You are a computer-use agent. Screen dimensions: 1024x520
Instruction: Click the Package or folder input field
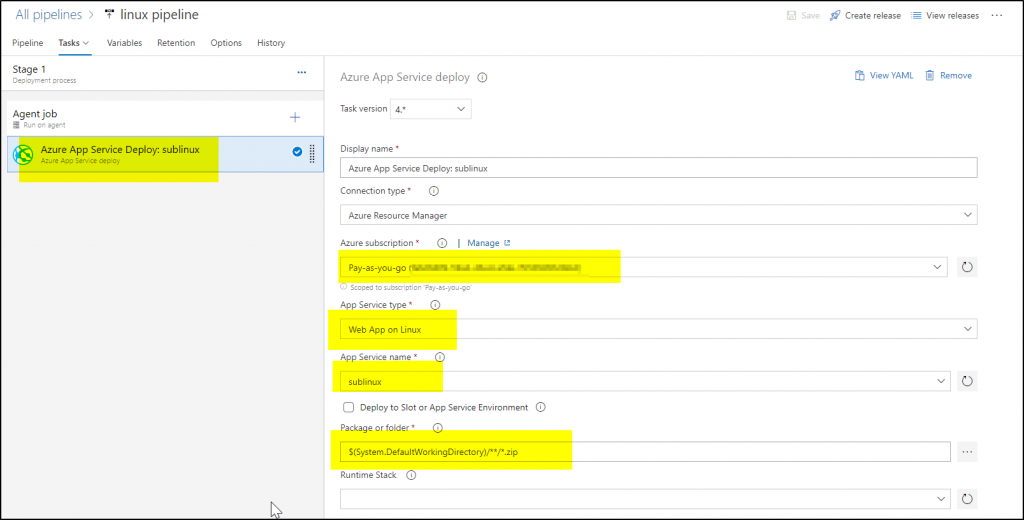click(x=645, y=452)
